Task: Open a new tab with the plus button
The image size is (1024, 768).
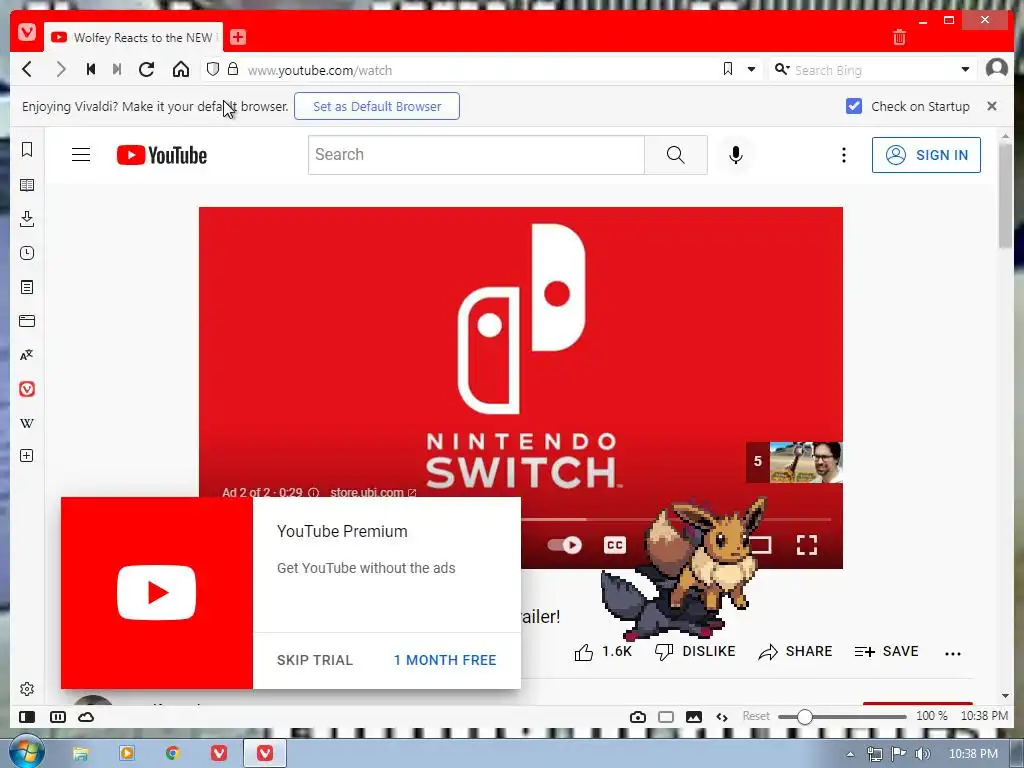Action: click(x=238, y=37)
